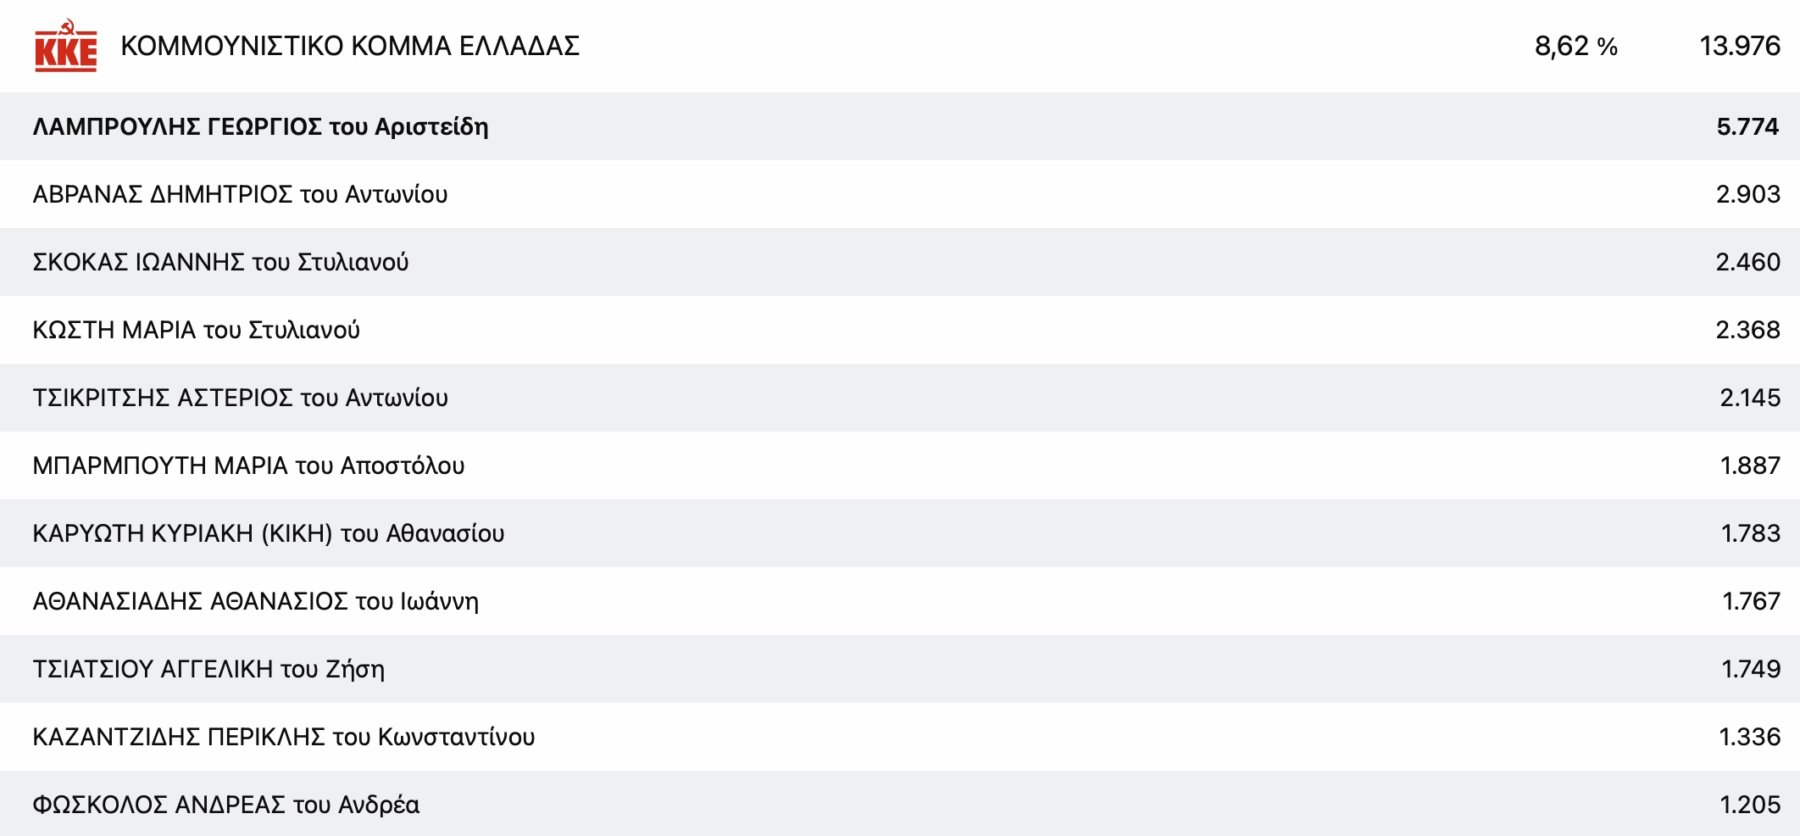The height and width of the screenshot is (836, 1800).
Task: Select candidate ΚΩΣΤΗ ΜΑΡΙΑ
Action: 196,330
